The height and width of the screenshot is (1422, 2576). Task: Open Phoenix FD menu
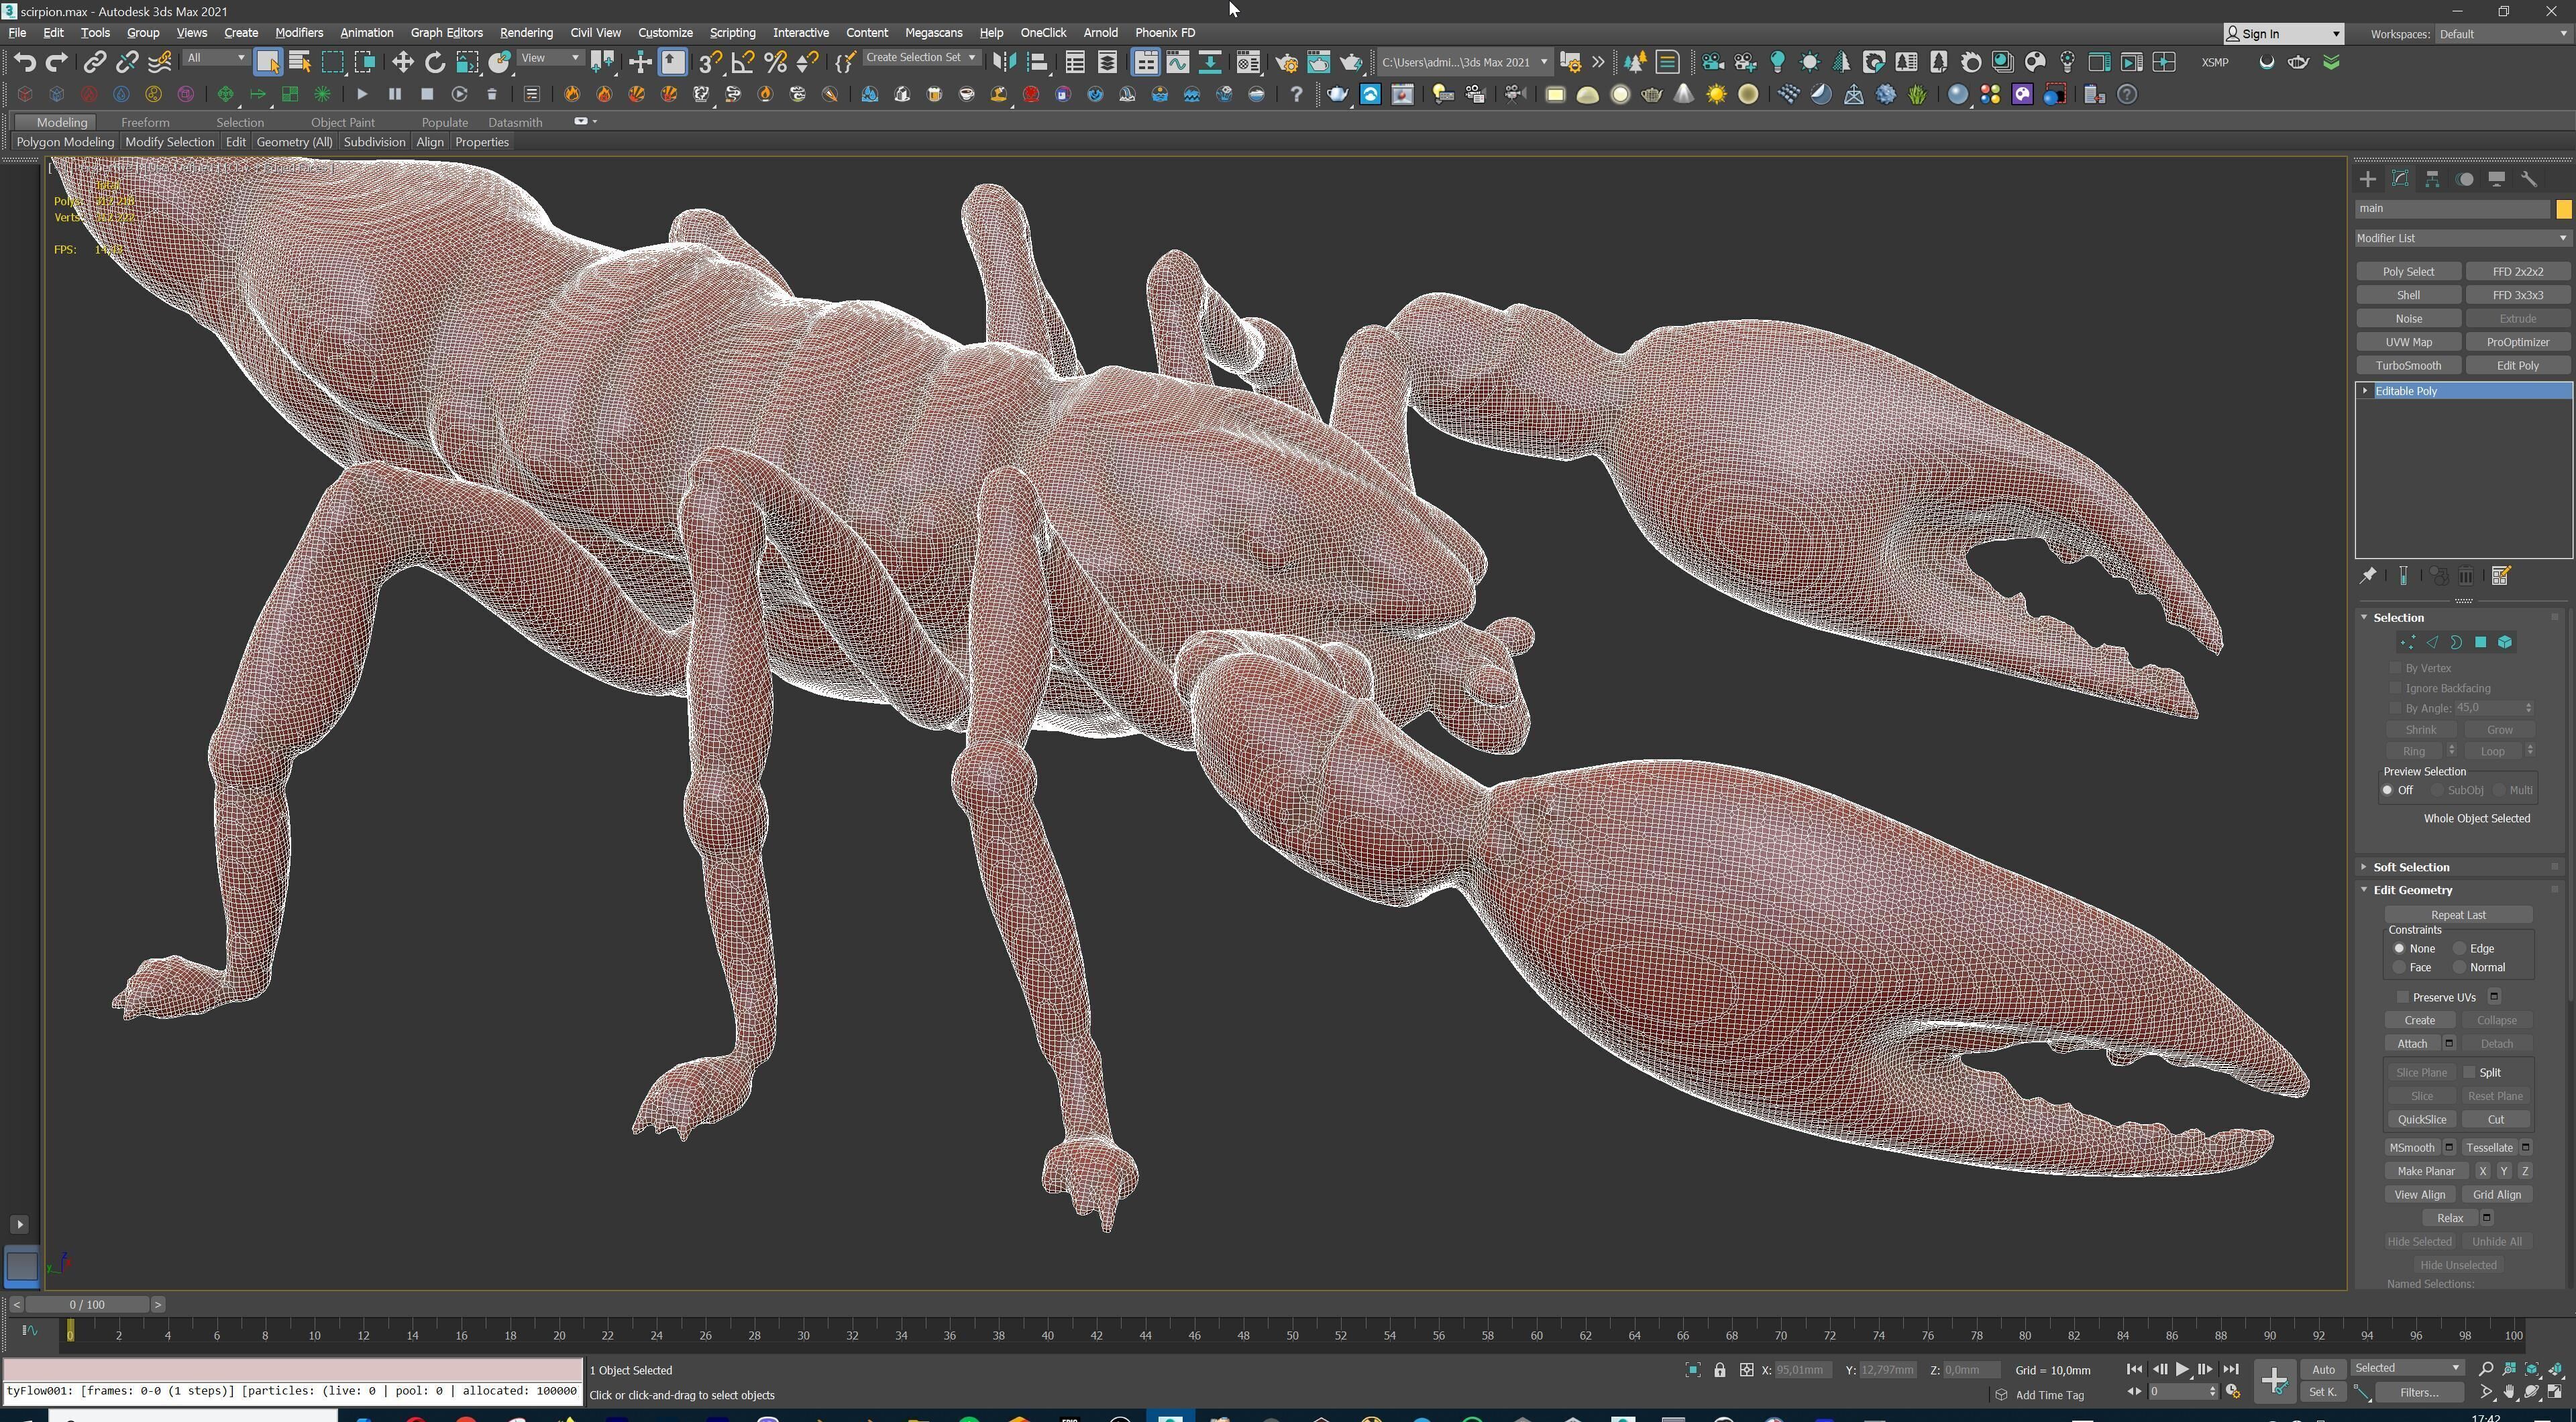(x=1165, y=32)
